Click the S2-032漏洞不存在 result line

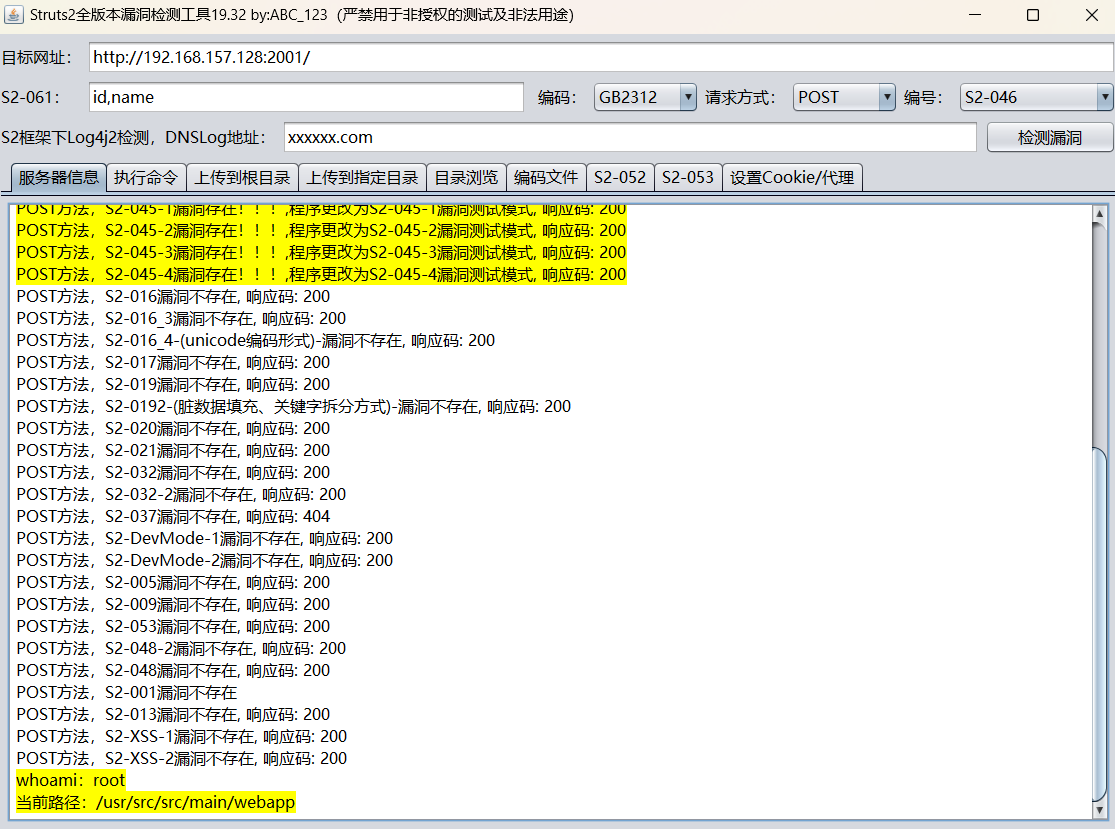[173, 473]
